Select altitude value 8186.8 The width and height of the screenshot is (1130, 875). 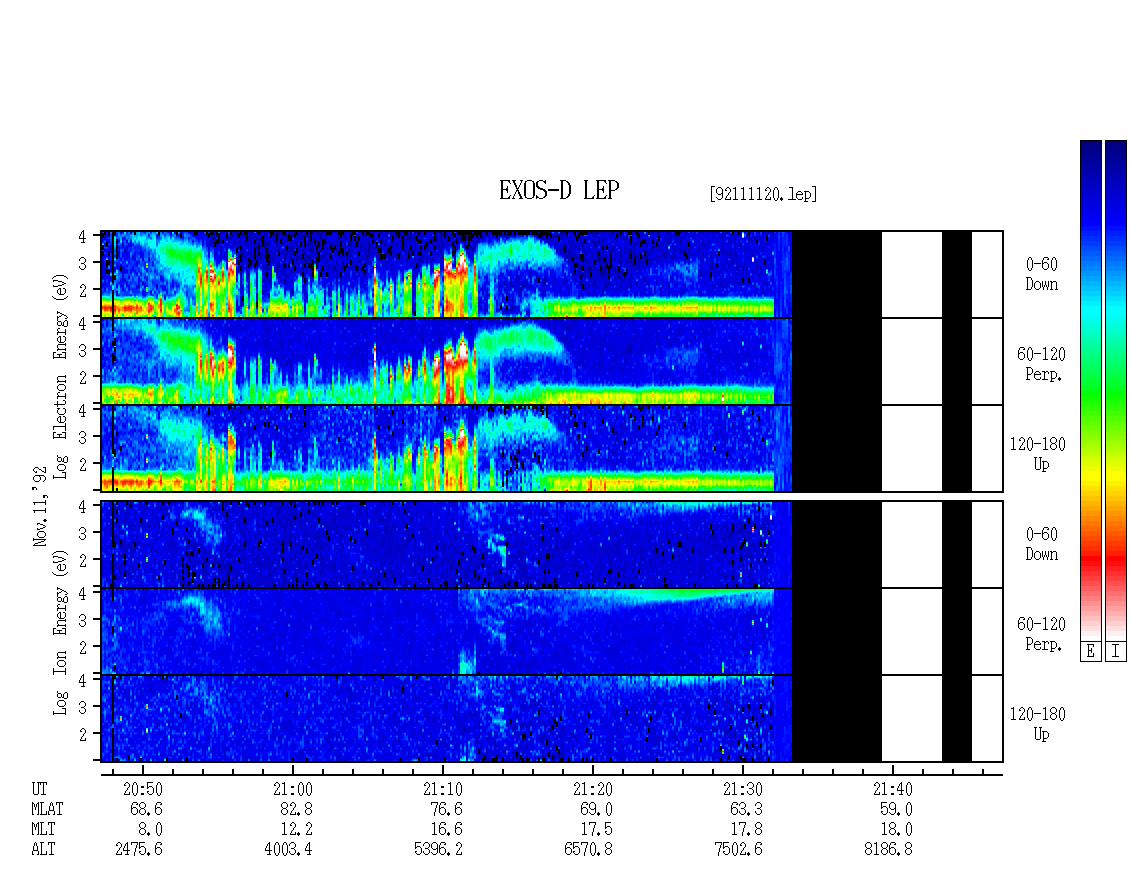click(888, 850)
